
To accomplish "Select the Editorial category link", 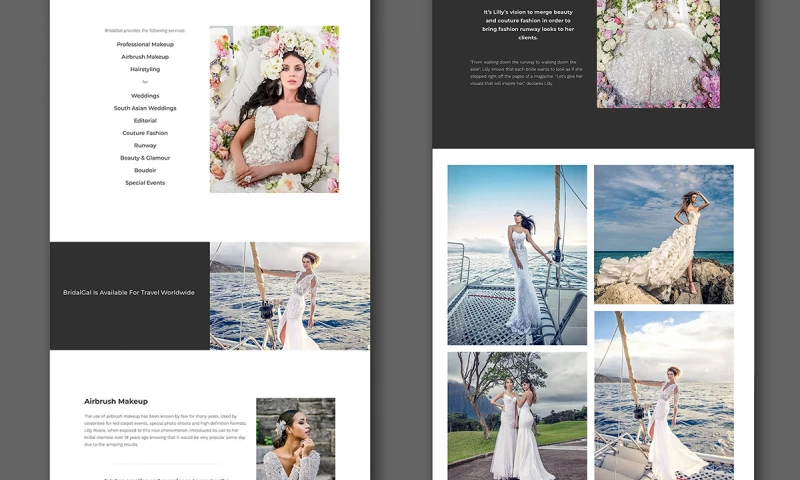I will pyautogui.click(x=145, y=120).
